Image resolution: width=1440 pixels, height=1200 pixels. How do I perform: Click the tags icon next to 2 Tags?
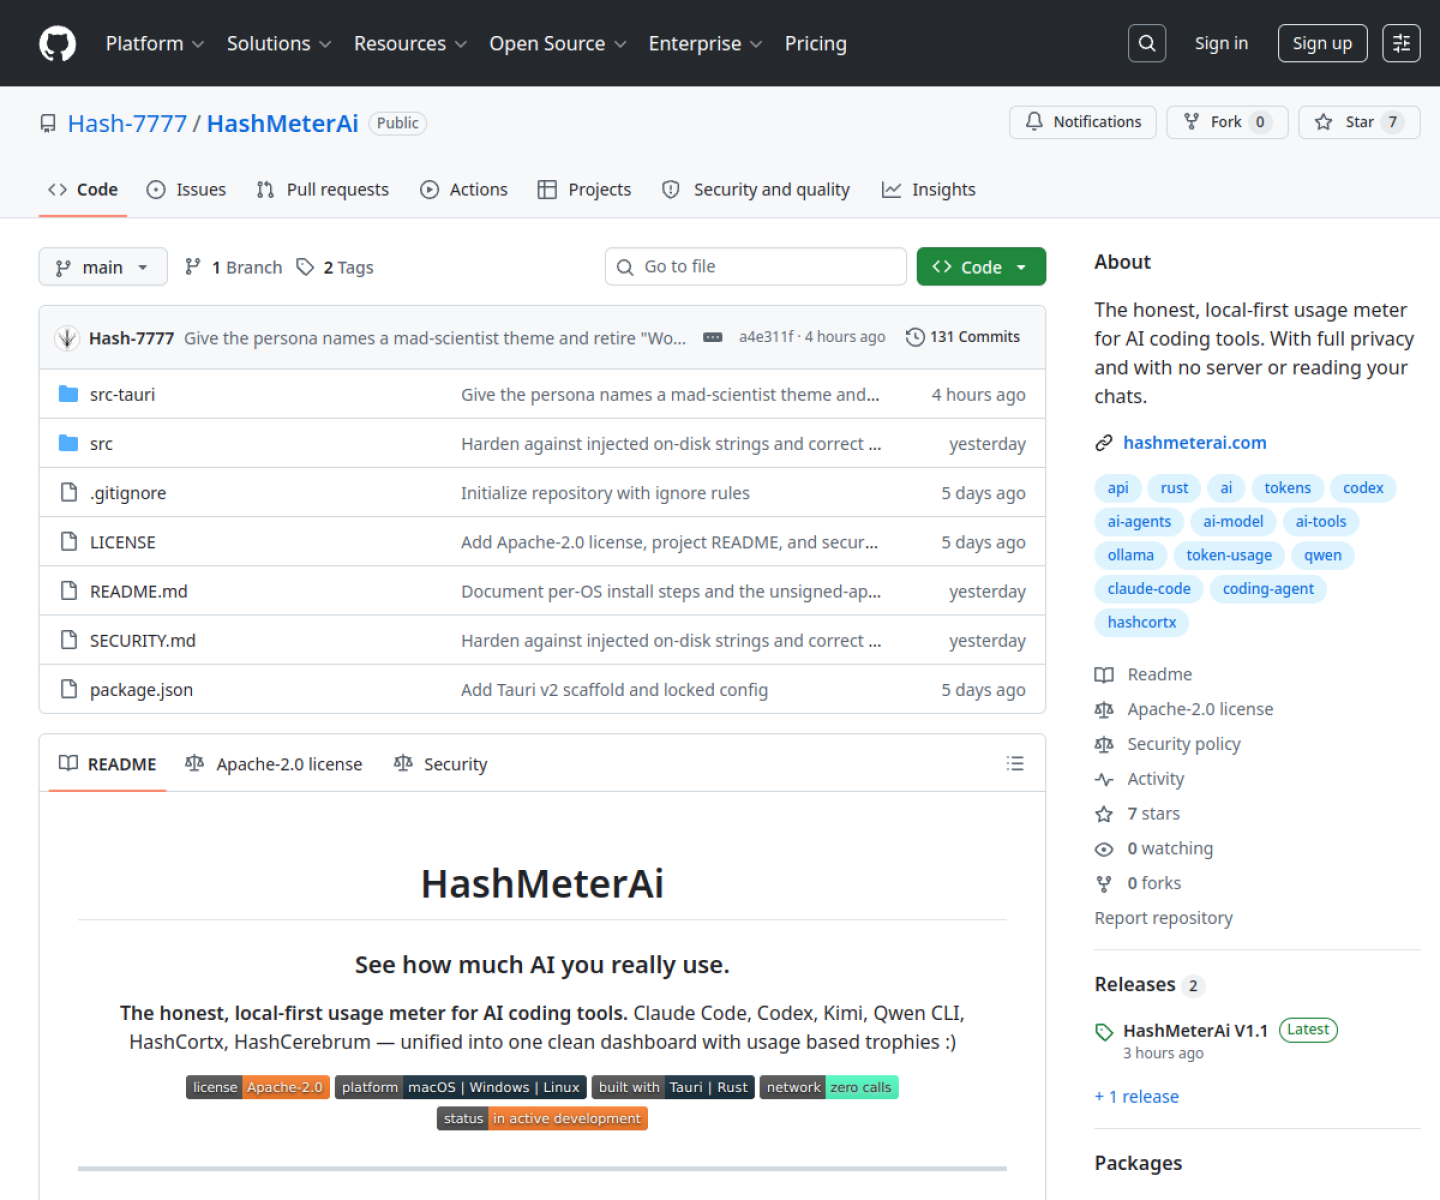click(x=305, y=267)
